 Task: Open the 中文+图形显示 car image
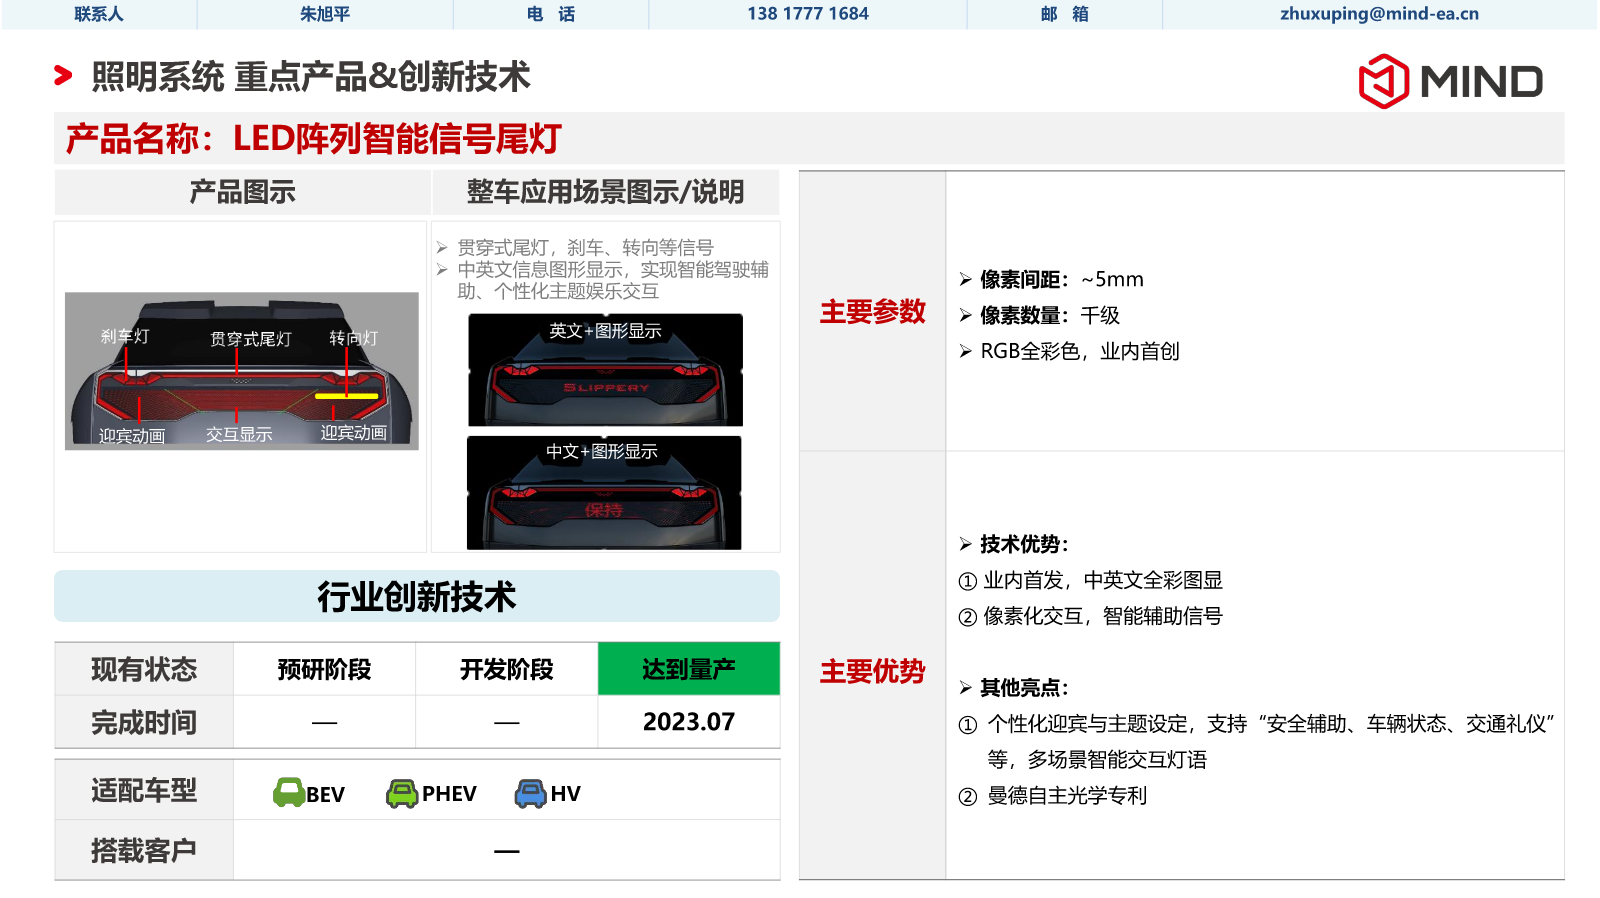click(x=604, y=492)
